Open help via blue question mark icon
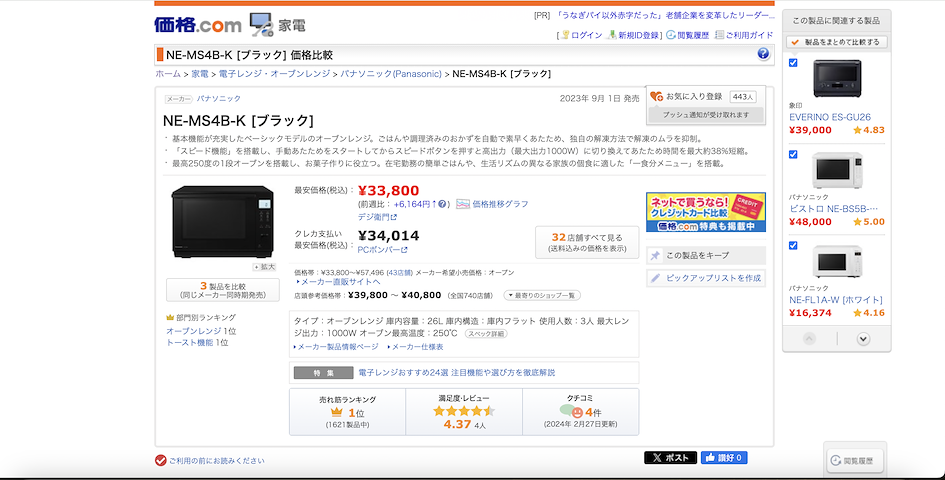The image size is (945, 480). [763, 54]
